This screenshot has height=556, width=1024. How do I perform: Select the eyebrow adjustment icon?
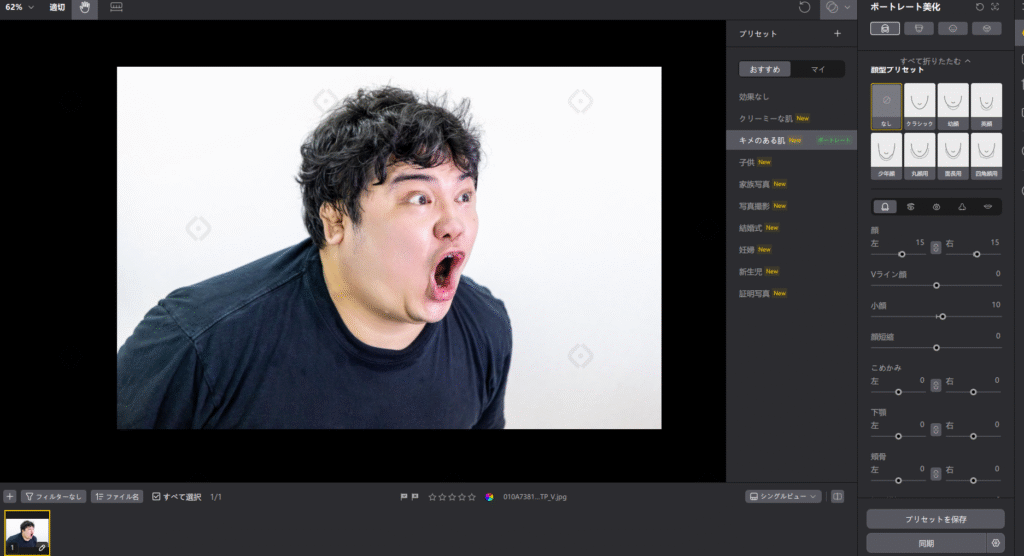[911, 207]
